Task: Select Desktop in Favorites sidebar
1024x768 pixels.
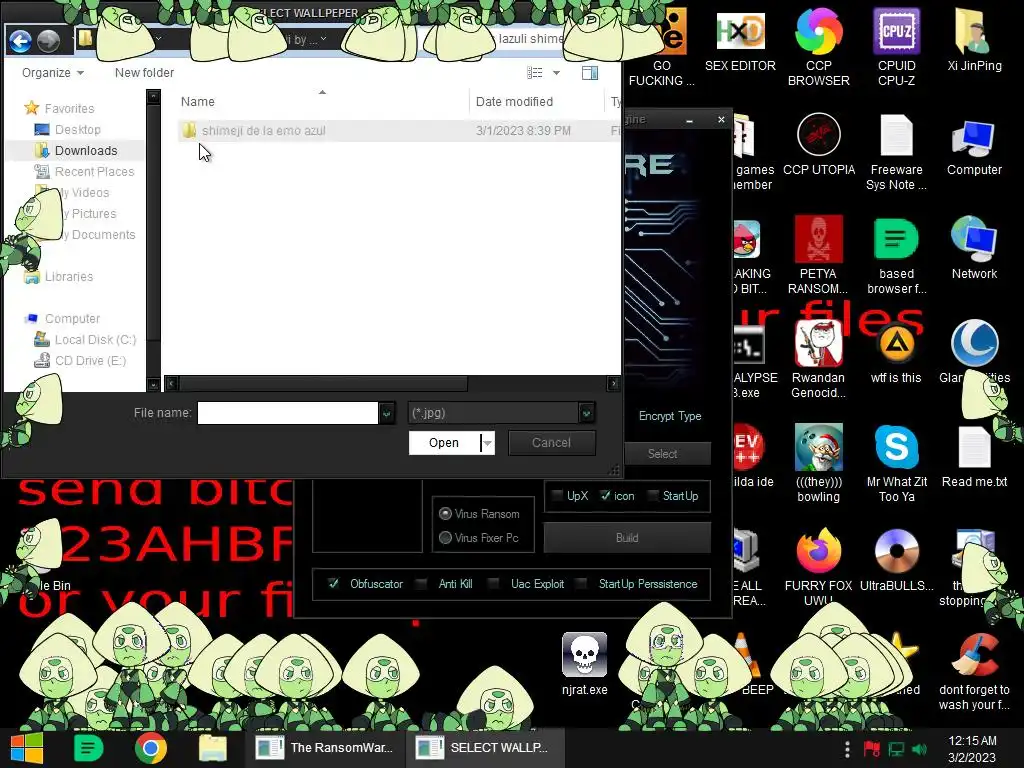Action: tap(77, 129)
